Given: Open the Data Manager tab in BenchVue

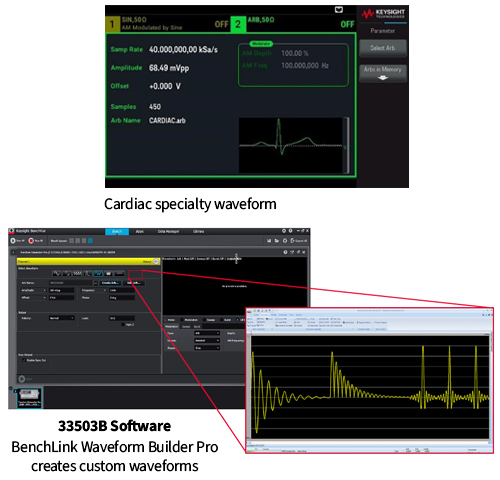Looking at the screenshot, I should [x=168, y=231].
